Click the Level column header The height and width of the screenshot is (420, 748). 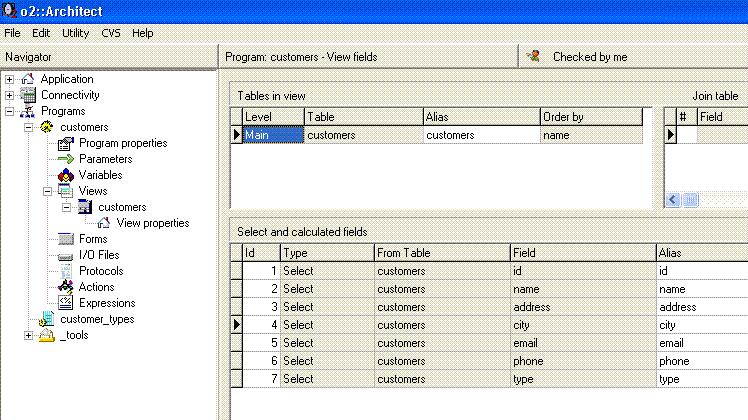273,117
